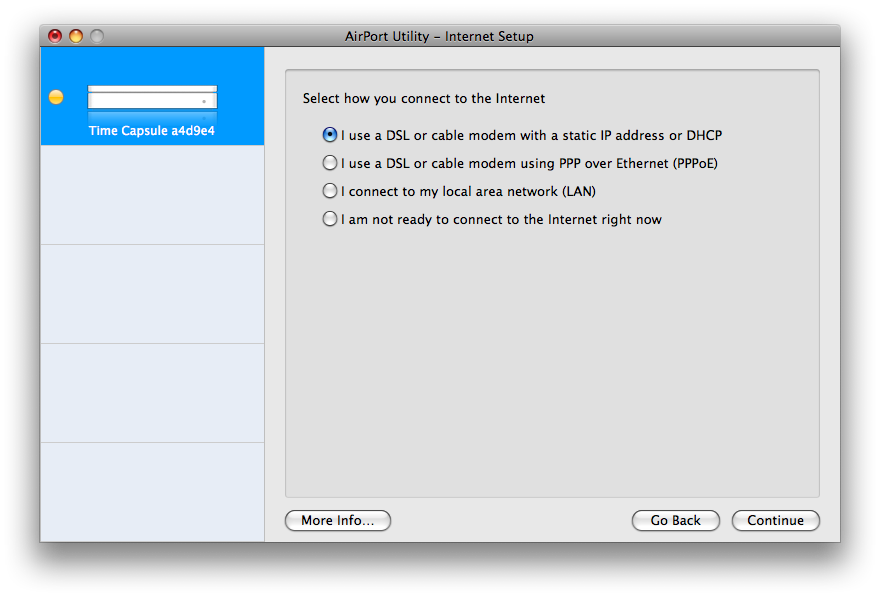Click the Time Capsule device icon
The image size is (880, 597).
152,101
